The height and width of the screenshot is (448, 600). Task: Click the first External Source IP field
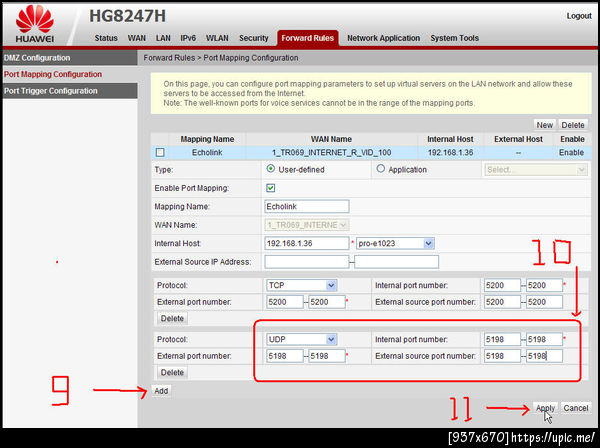307,262
